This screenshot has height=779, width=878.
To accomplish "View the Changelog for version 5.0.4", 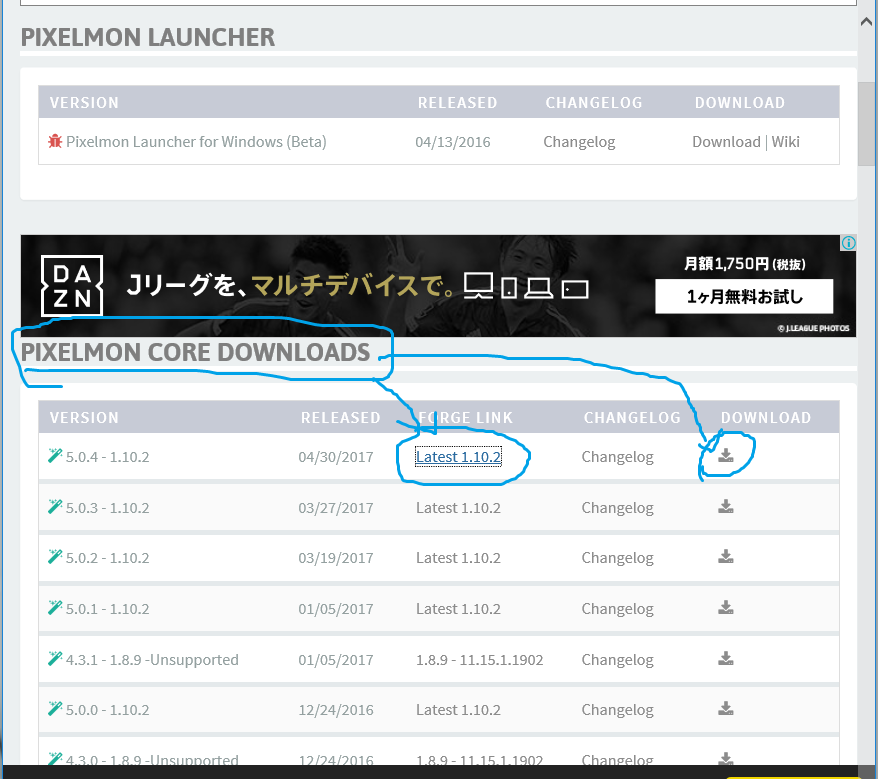I will coord(618,458).
